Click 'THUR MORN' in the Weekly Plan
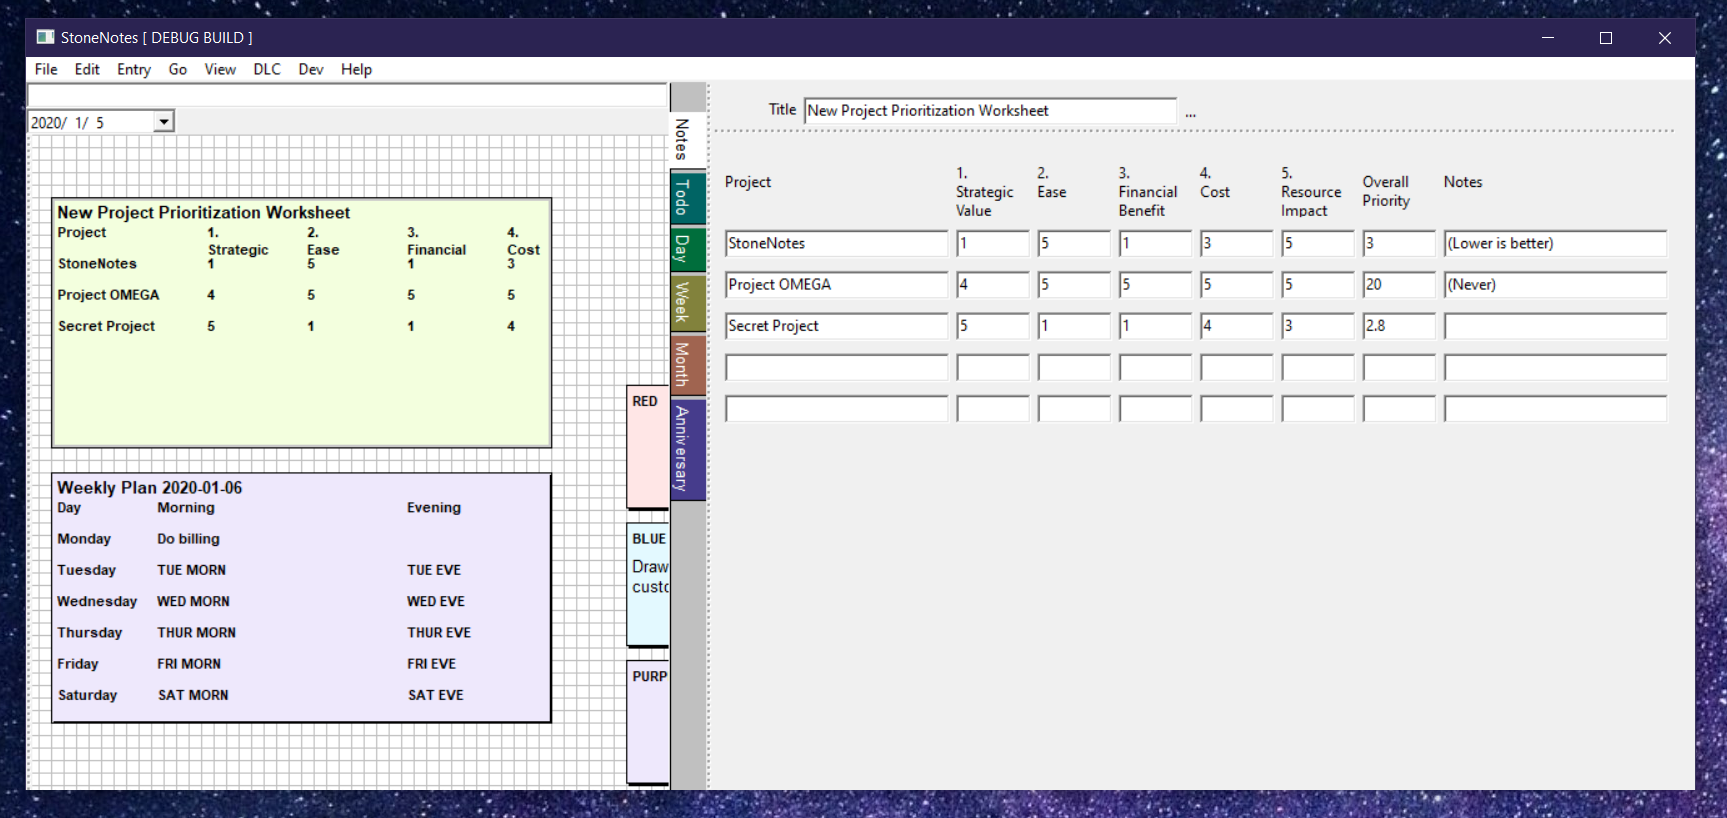The height and width of the screenshot is (818, 1727). pos(196,633)
